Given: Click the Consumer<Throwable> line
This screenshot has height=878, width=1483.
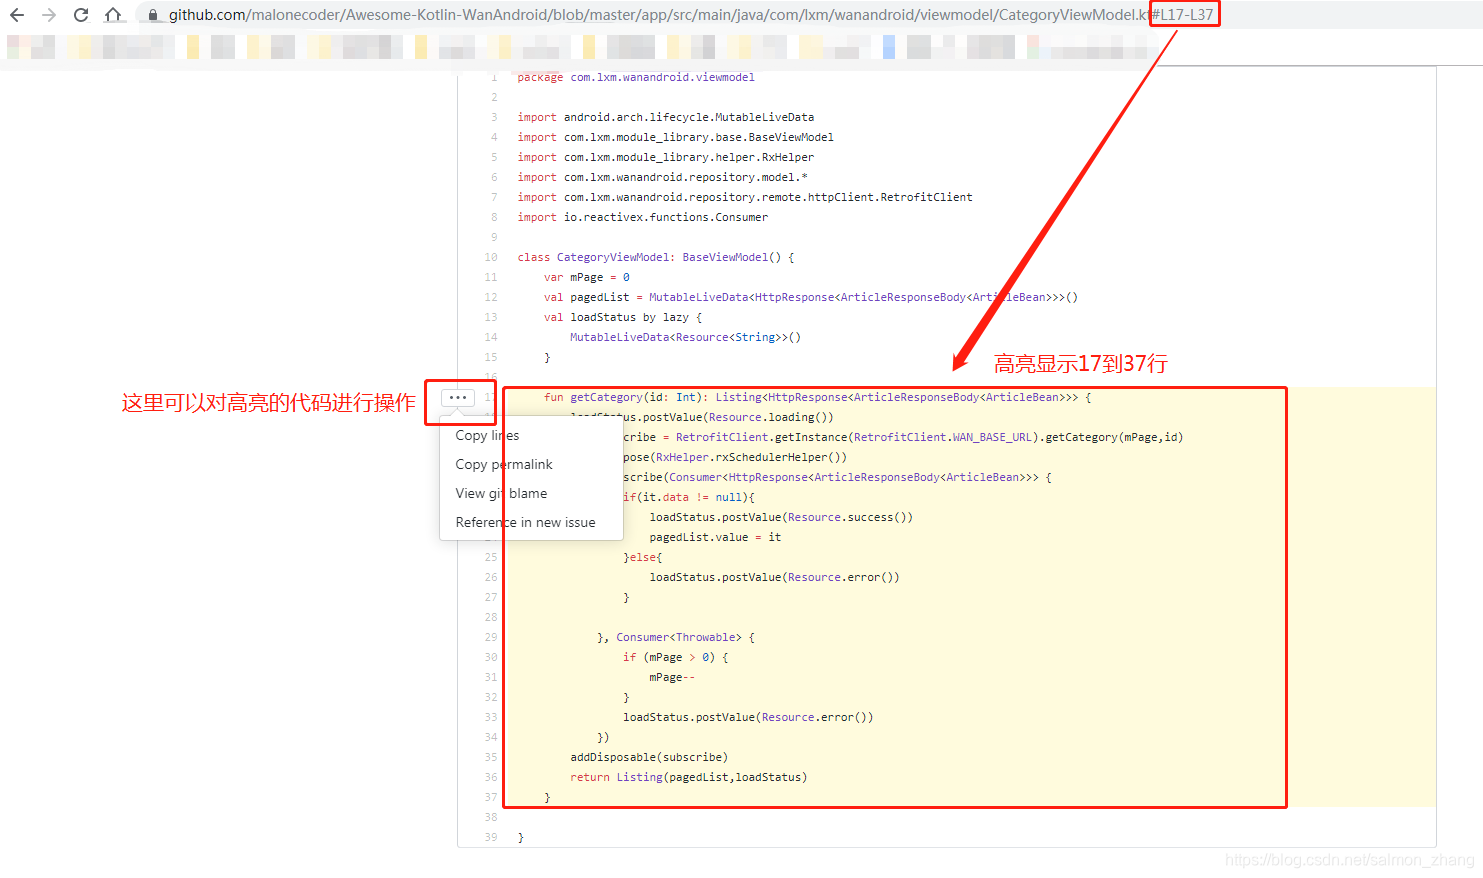Looking at the screenshot, I should [676, 637].
